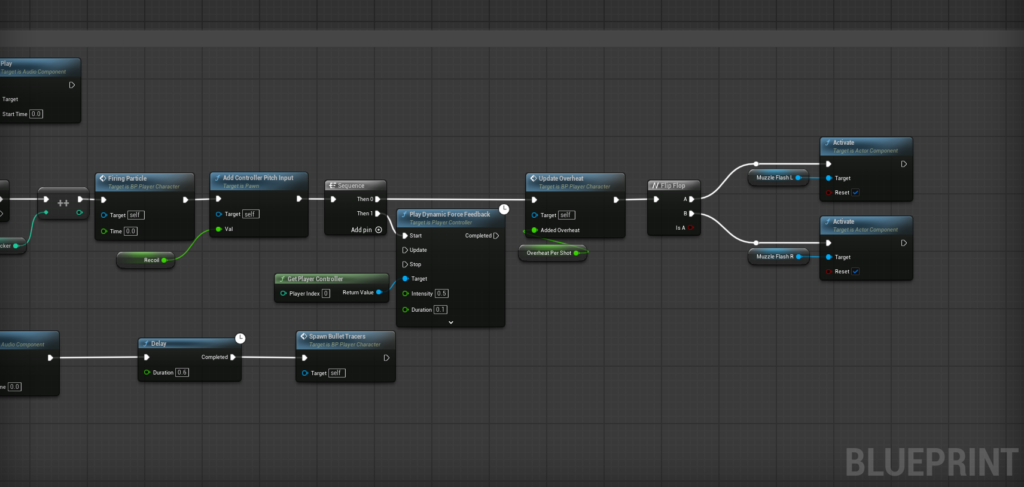Toggle Reset checkbox on Activate node for Muzzle Flash L
Screen dimensions: 1024x487
click(855, 192)
